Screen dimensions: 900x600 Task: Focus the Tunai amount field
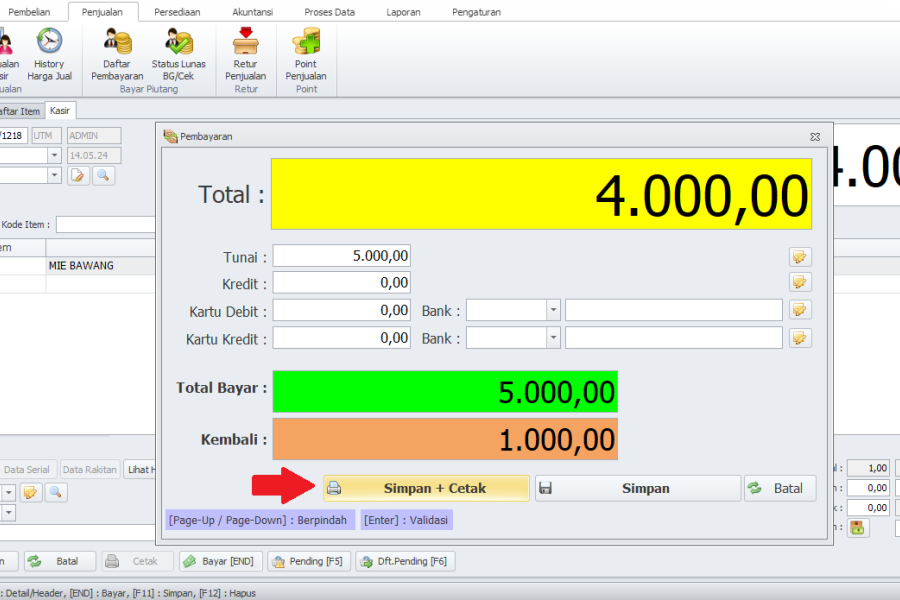coord(342,256)
